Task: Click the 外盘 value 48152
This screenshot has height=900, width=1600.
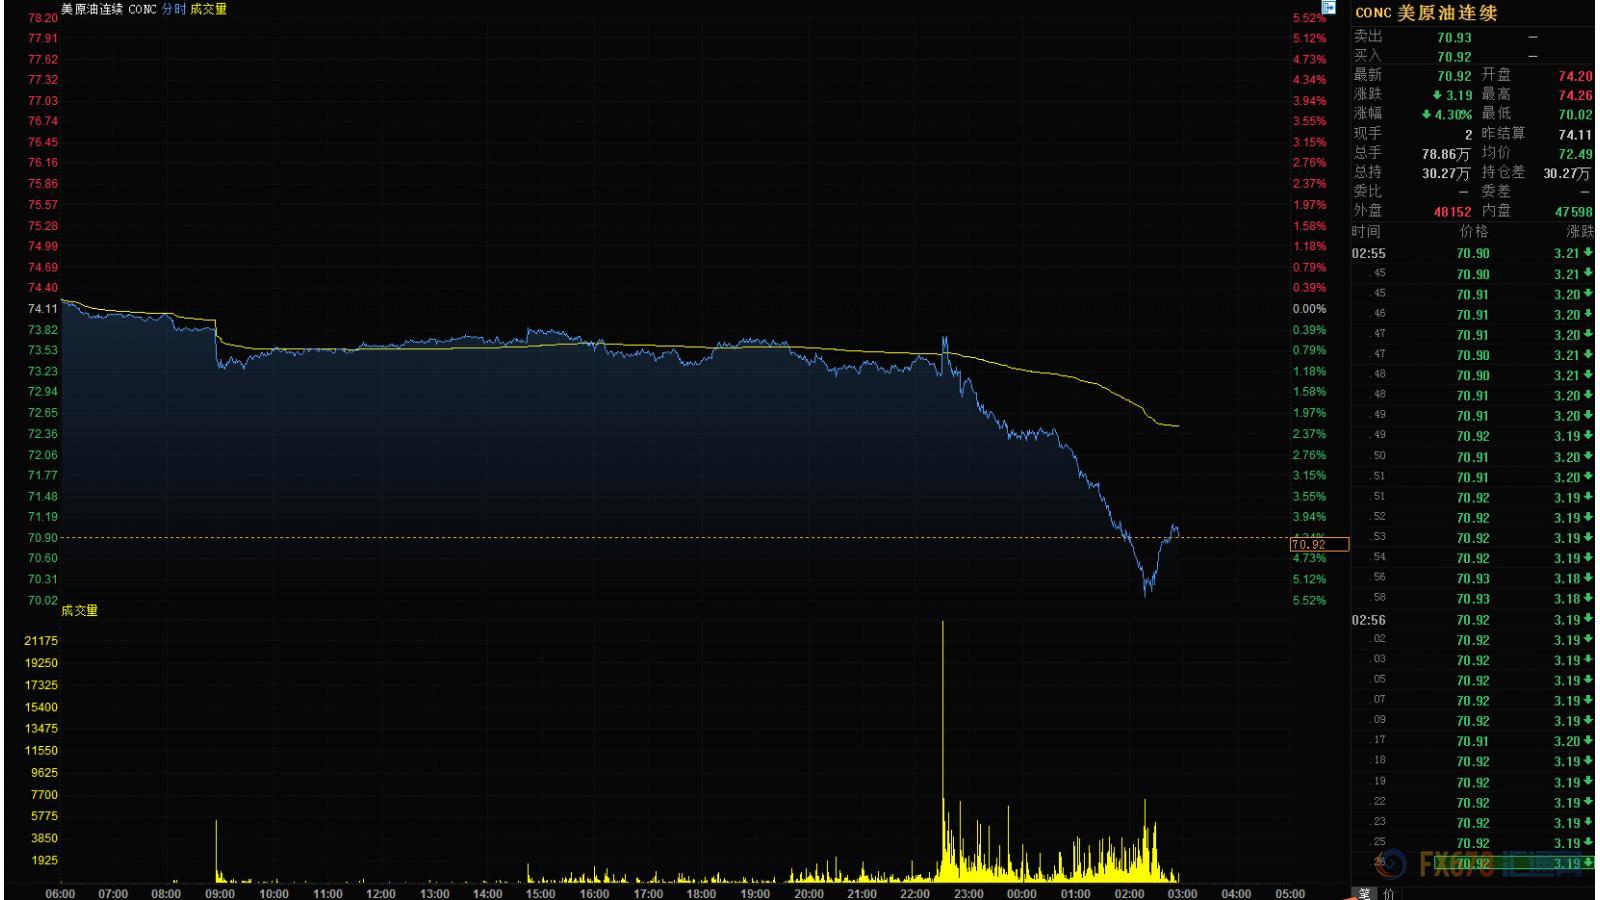Action: [1452, 212]
